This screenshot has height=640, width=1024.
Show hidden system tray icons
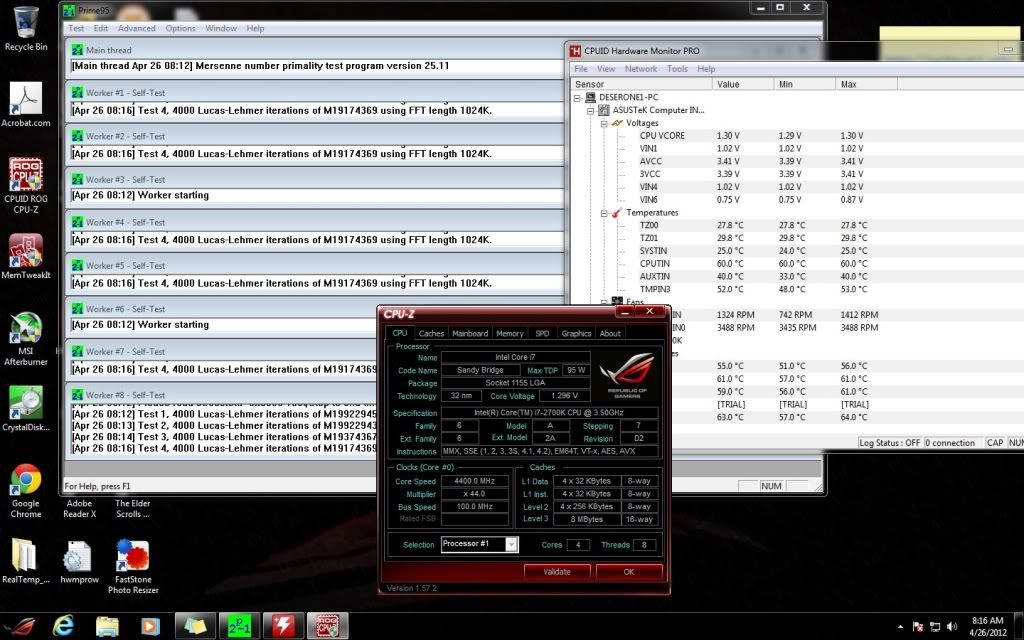901,627
